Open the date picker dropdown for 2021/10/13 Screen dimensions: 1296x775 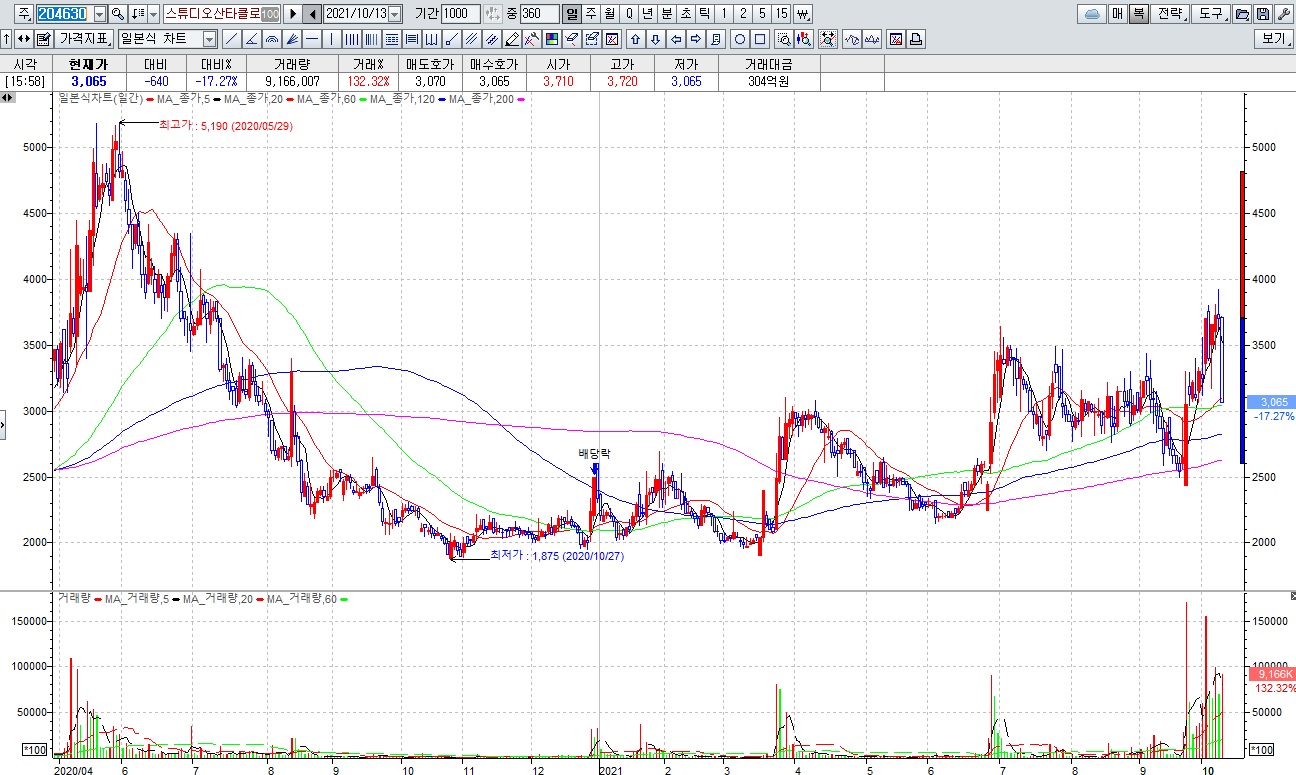pos(394,14)
